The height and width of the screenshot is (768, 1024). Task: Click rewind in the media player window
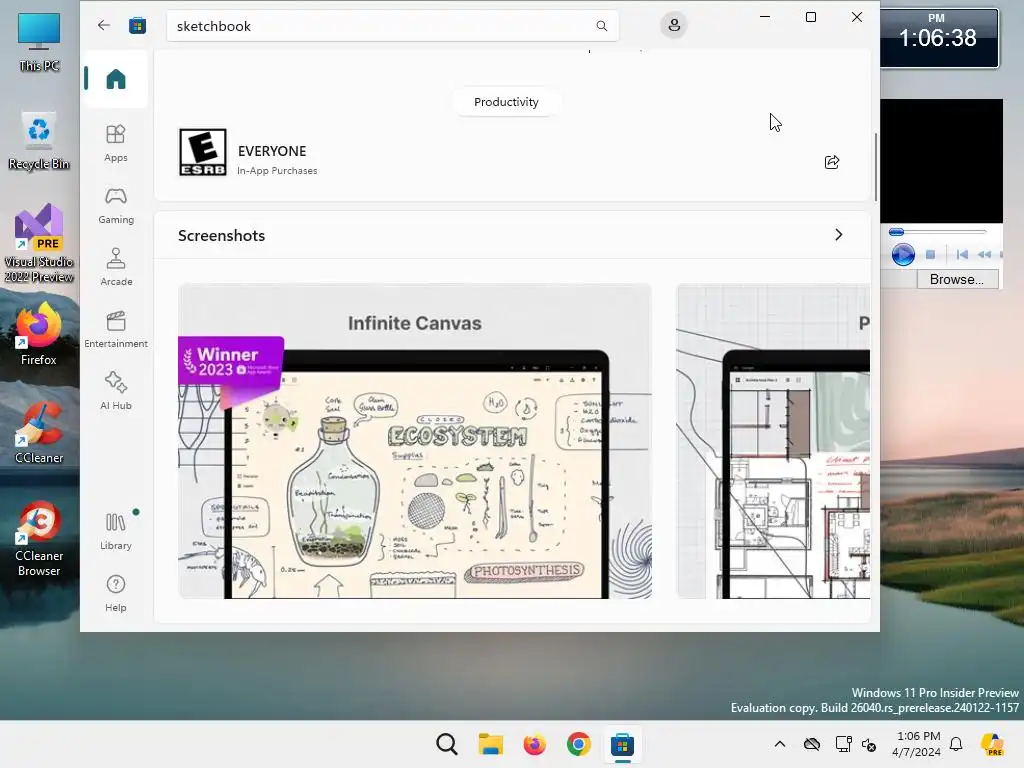point(984,255)
